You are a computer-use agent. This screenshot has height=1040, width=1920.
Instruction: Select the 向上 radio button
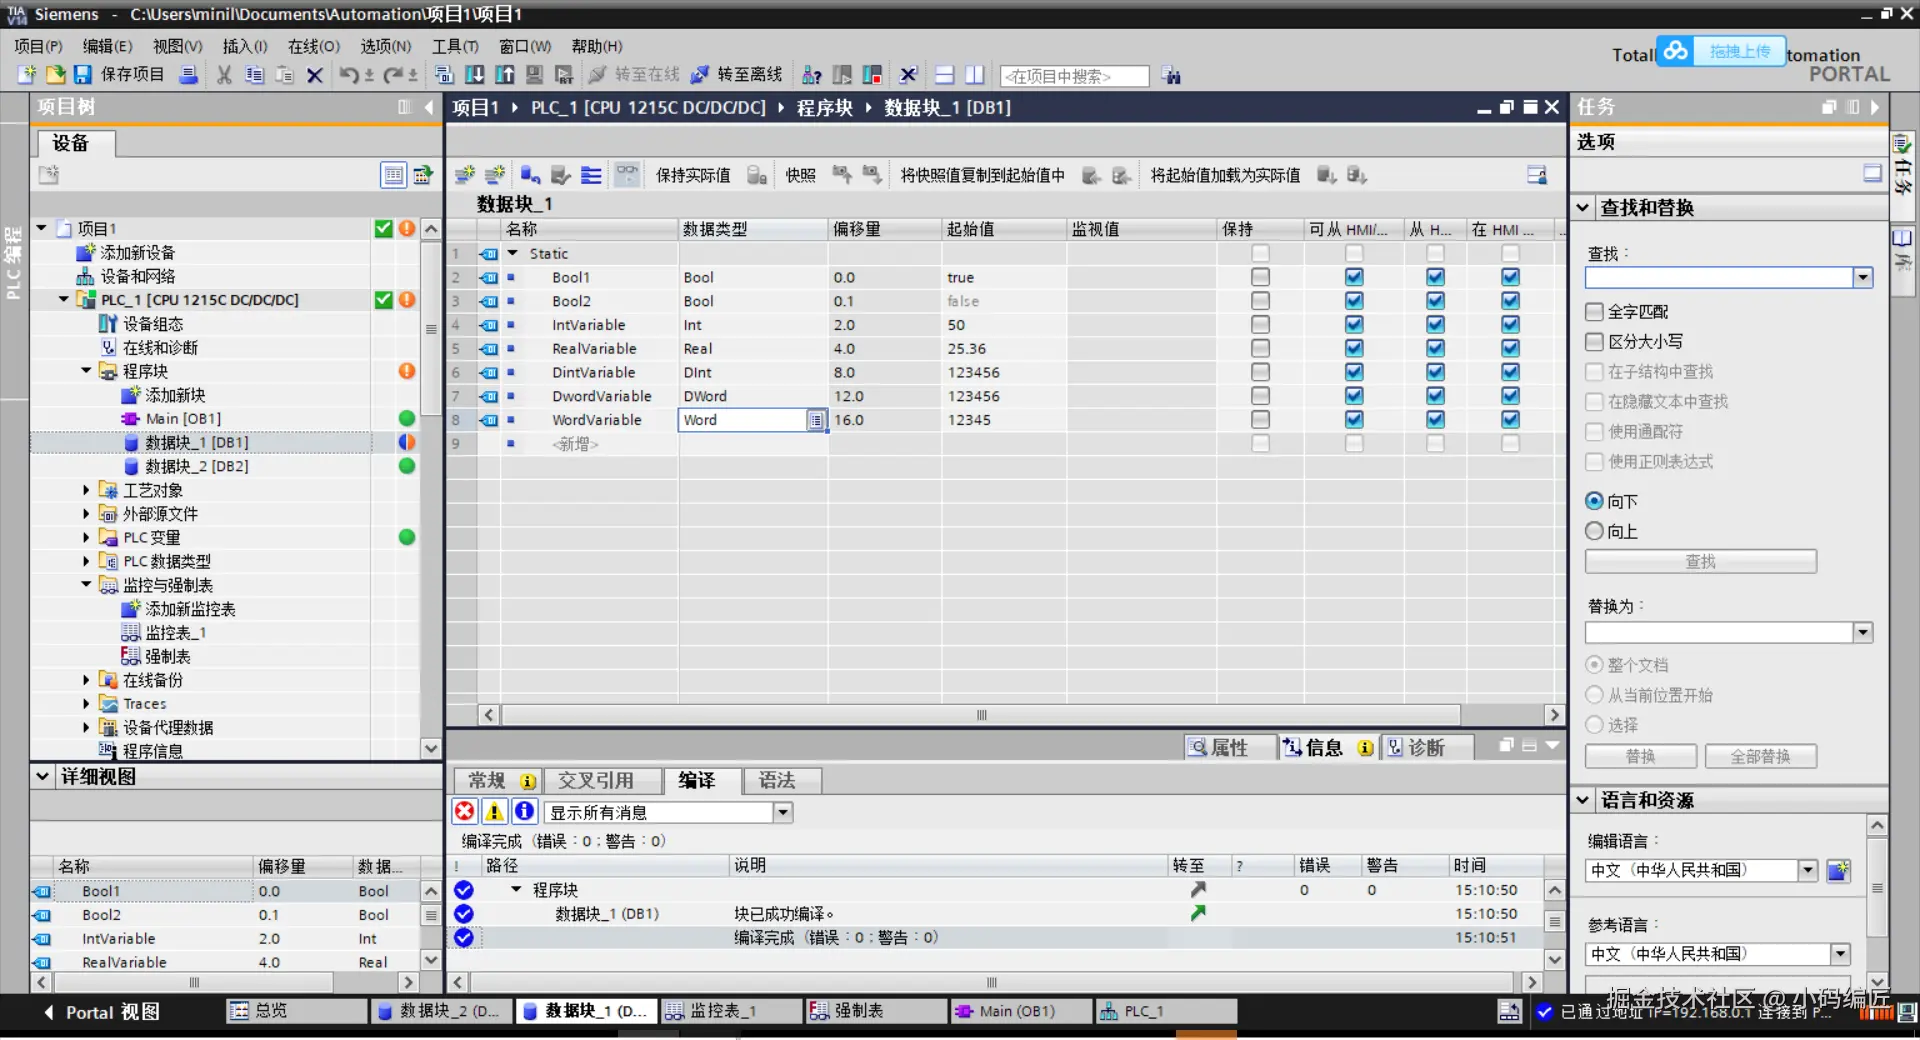pos(1595,531)
